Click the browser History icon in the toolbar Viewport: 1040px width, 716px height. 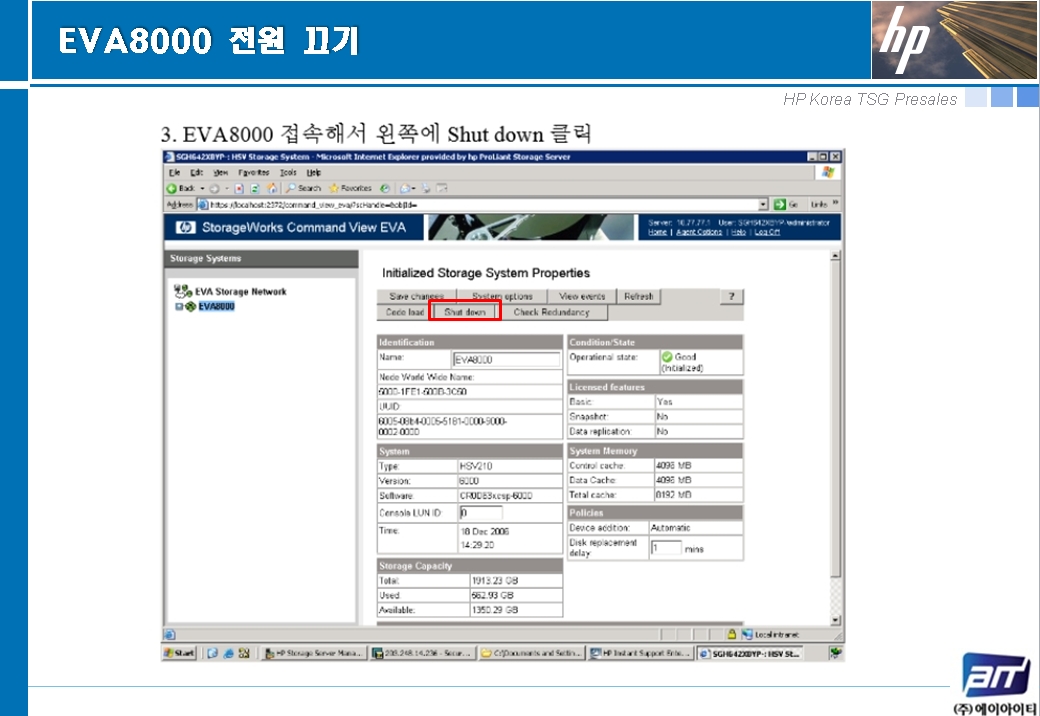coord(385,188)
